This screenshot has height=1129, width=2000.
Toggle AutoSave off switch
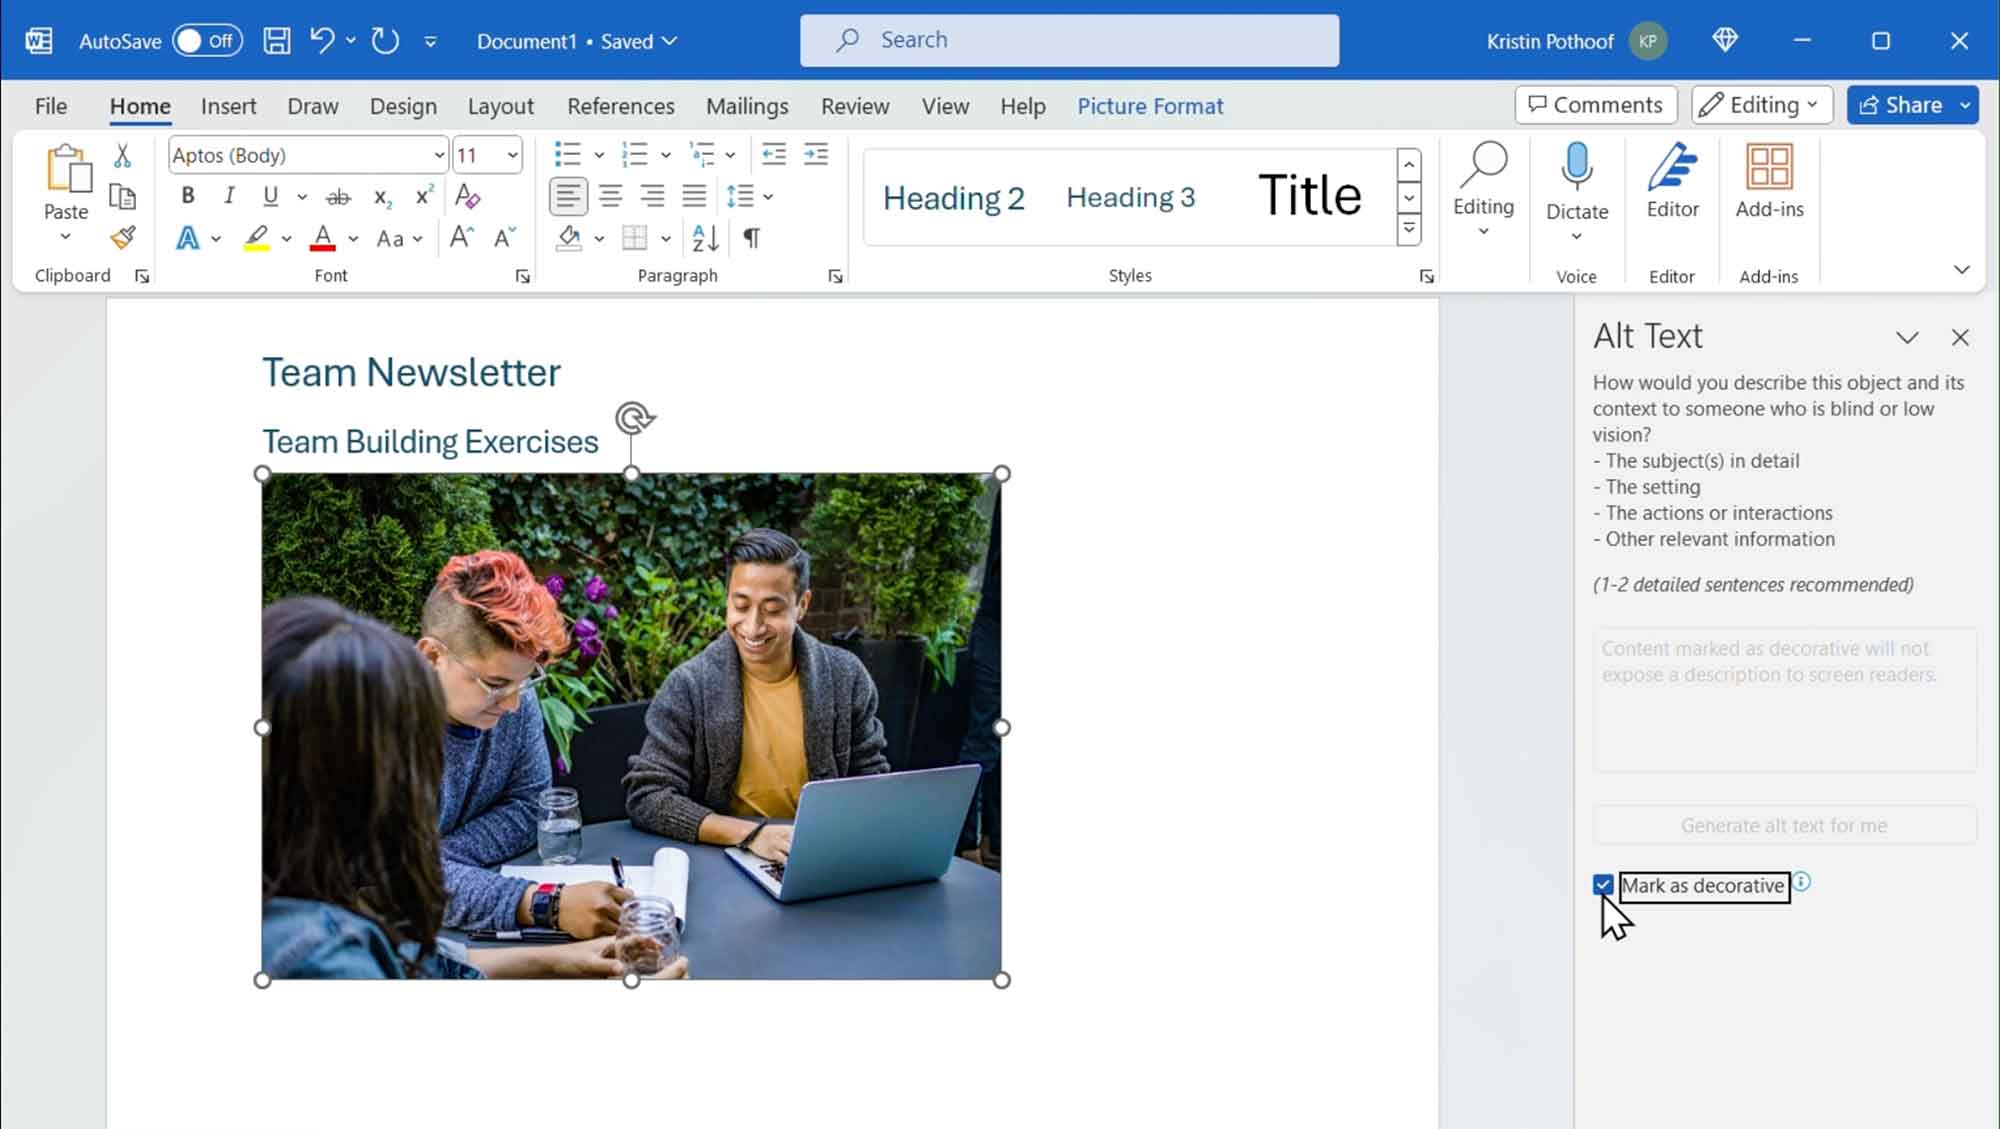pos(196,40)
